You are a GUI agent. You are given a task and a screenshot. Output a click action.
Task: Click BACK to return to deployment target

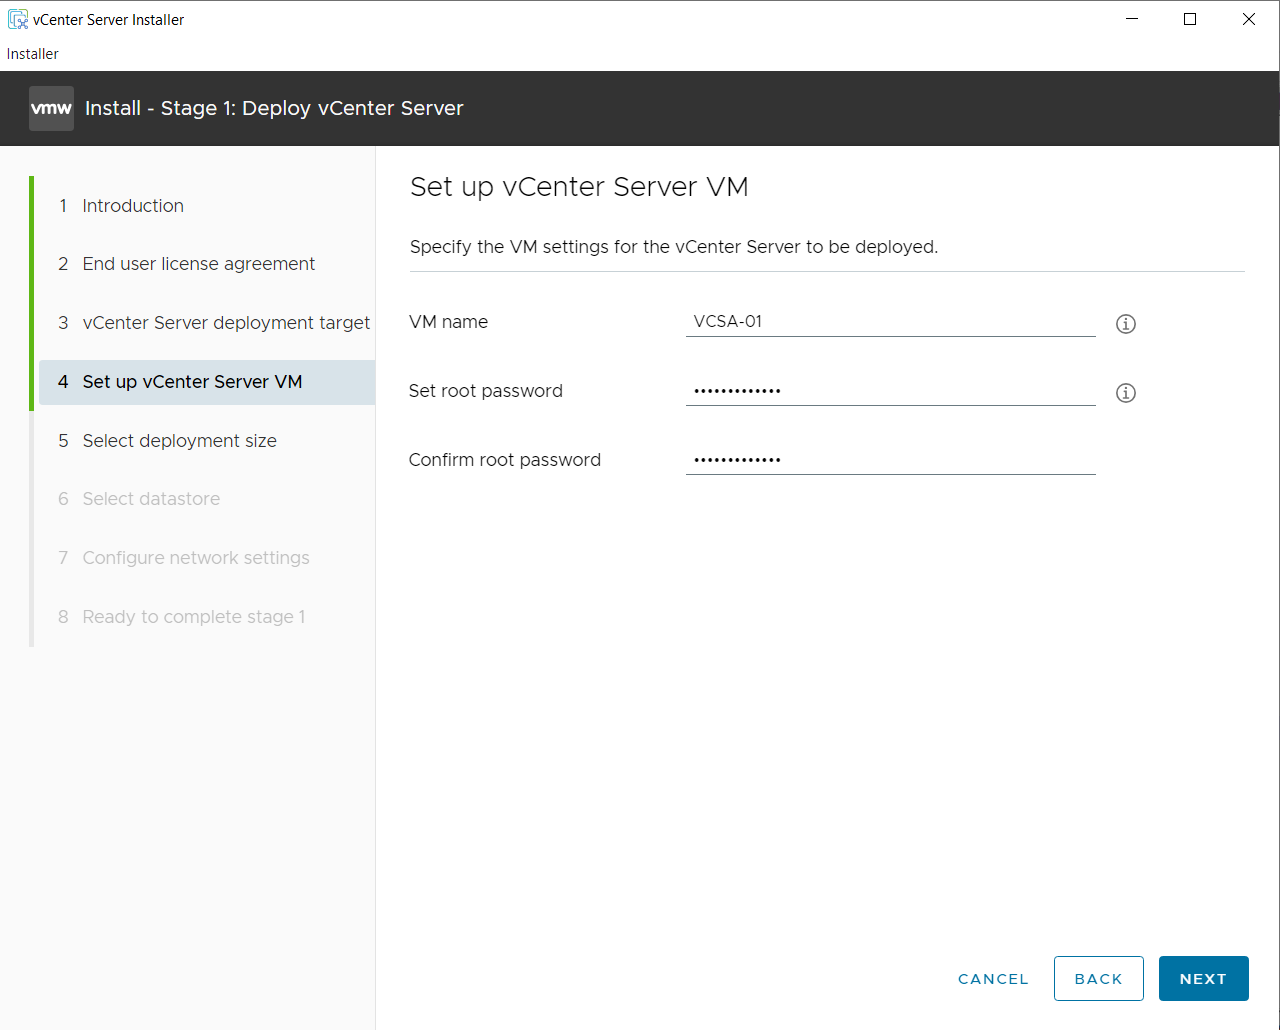pos(1098,978)
